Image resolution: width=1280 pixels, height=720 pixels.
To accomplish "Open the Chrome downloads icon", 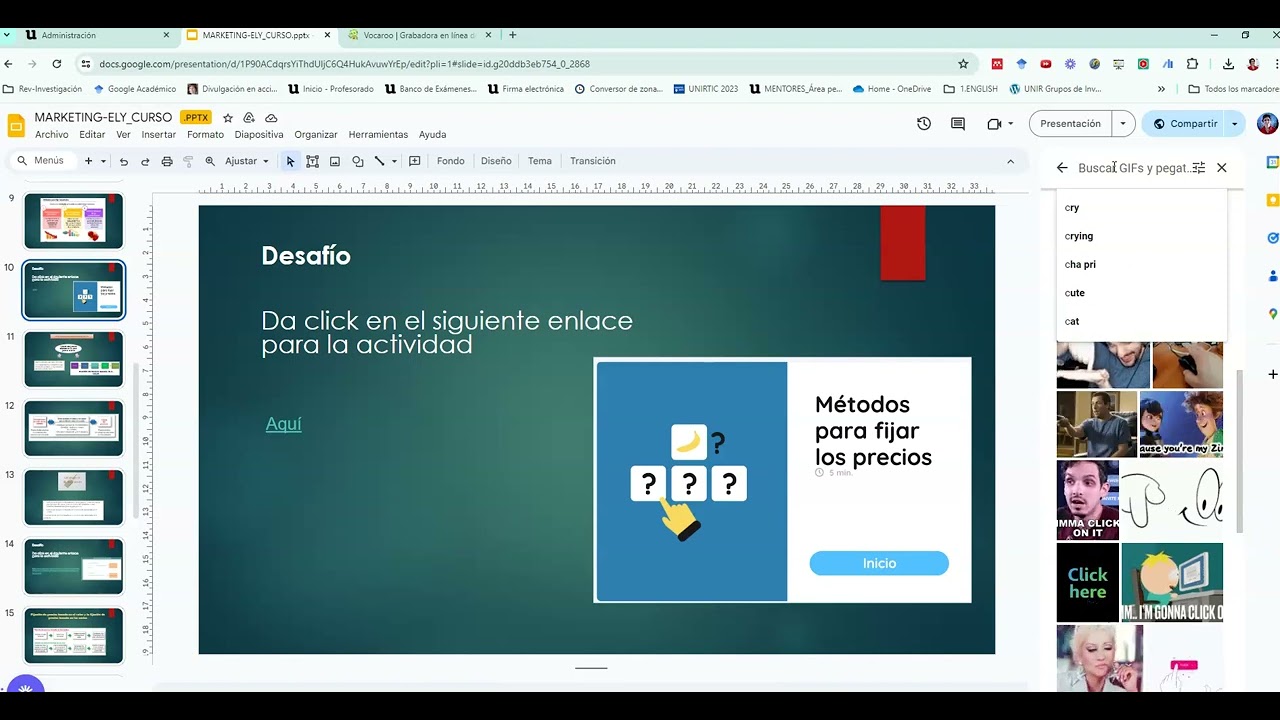I will 1228,64.
